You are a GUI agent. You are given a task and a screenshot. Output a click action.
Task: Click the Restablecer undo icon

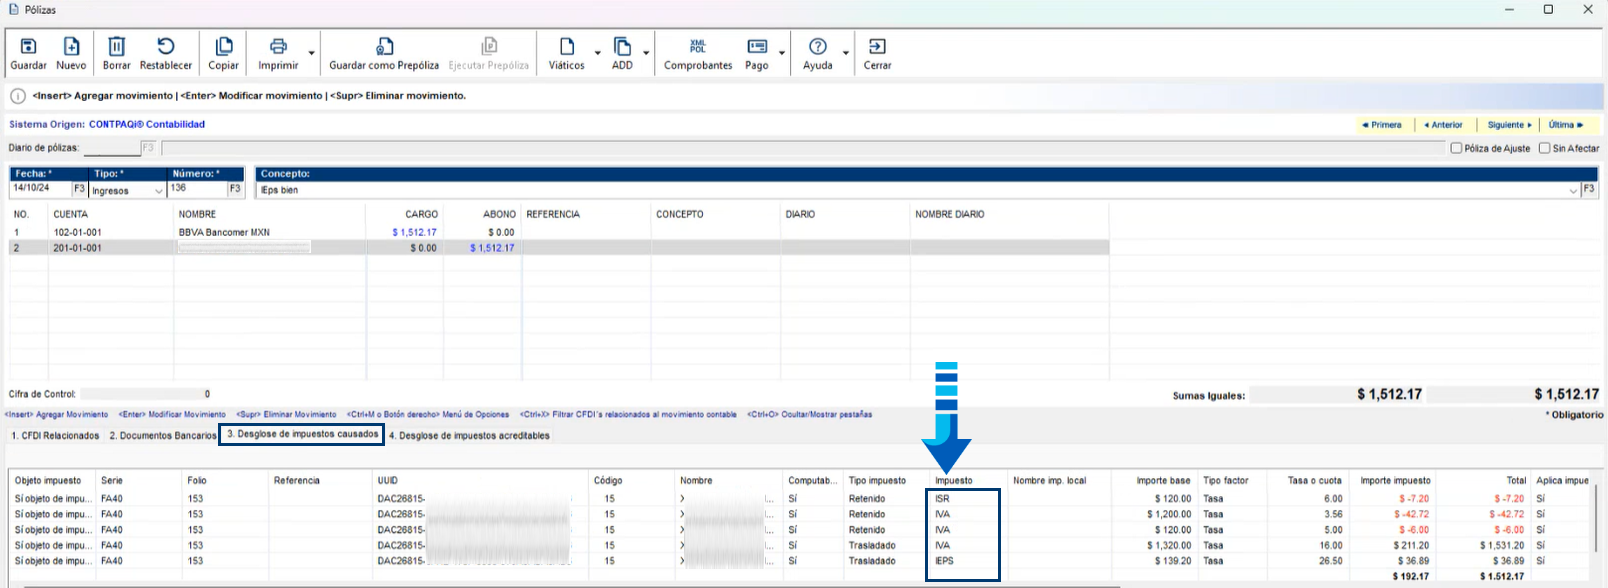[165, 47]
